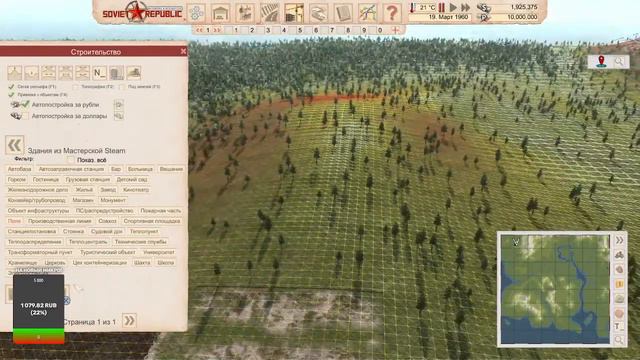Click the toolbar icon left of the book
The image size is (640, 360).
click(x=319, y=13)
